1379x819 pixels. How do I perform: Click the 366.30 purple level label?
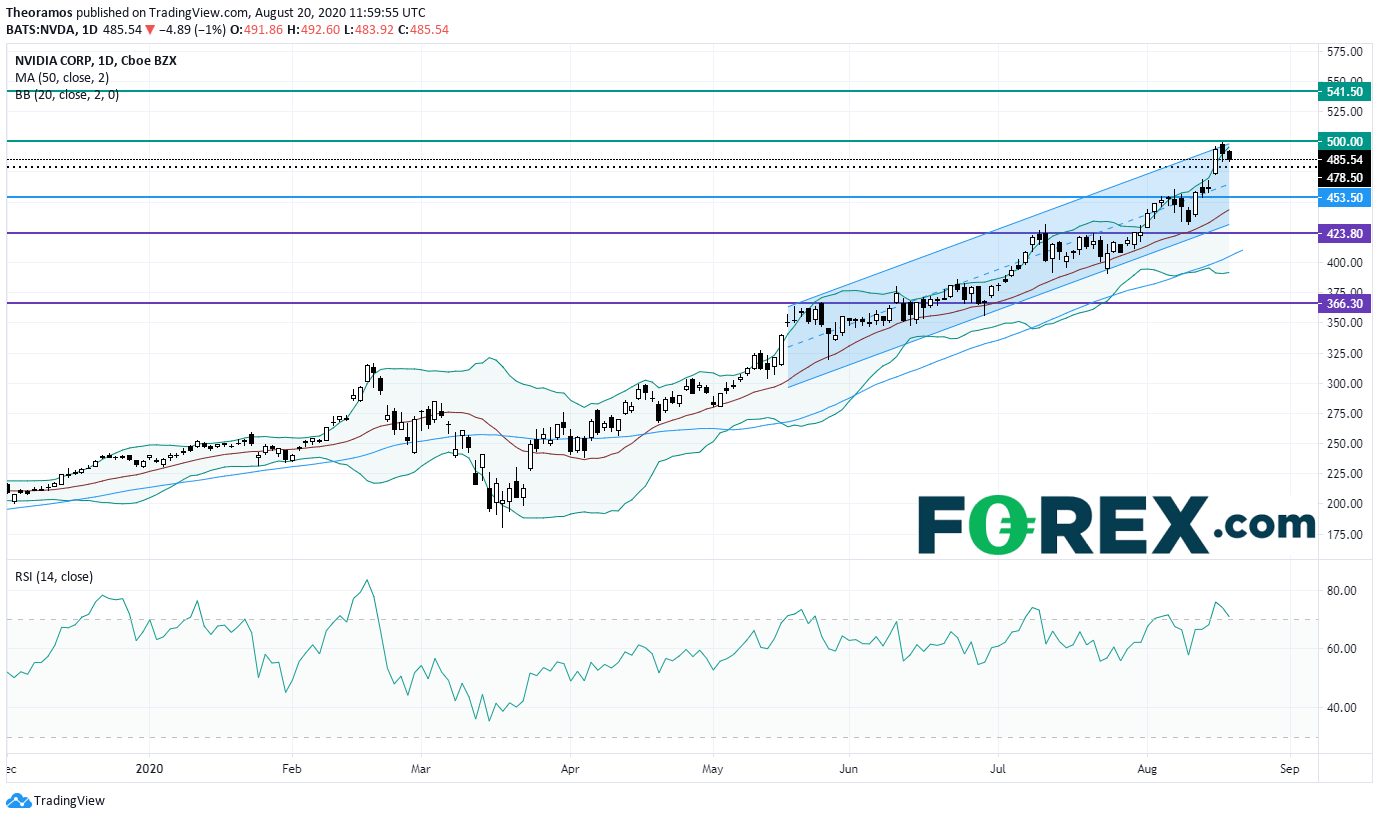click(1344, 303)
